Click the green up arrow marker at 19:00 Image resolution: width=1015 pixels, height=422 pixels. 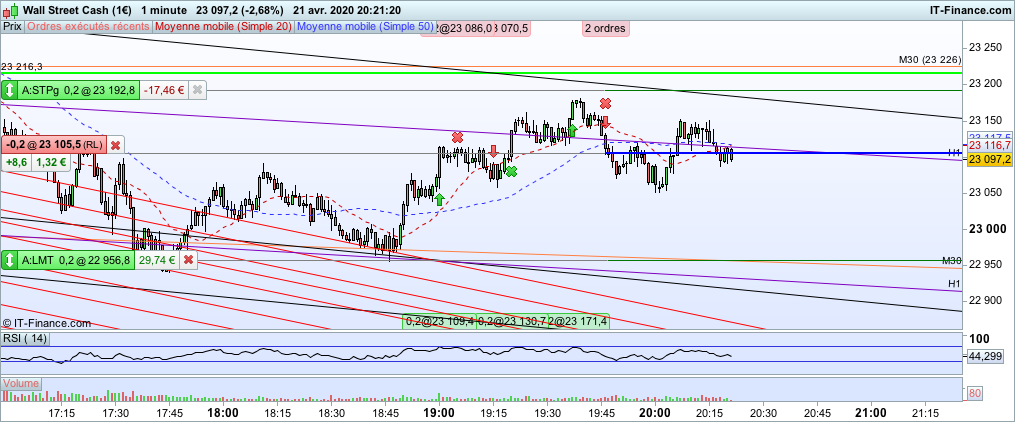[439, 199]
